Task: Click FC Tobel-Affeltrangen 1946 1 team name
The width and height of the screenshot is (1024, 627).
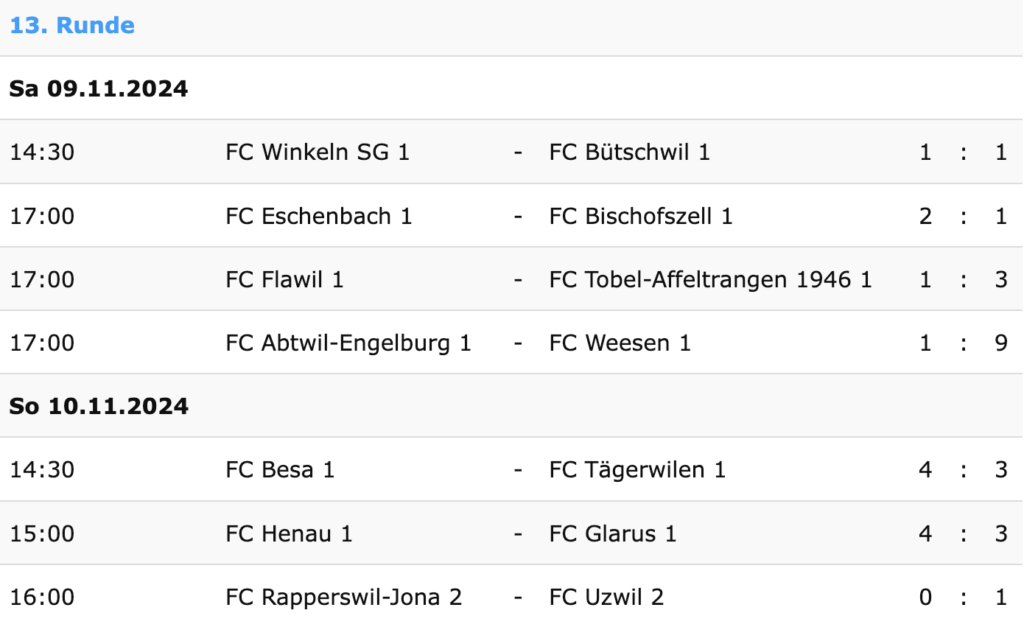Action: pyautogui.click(x=711, y=280)
